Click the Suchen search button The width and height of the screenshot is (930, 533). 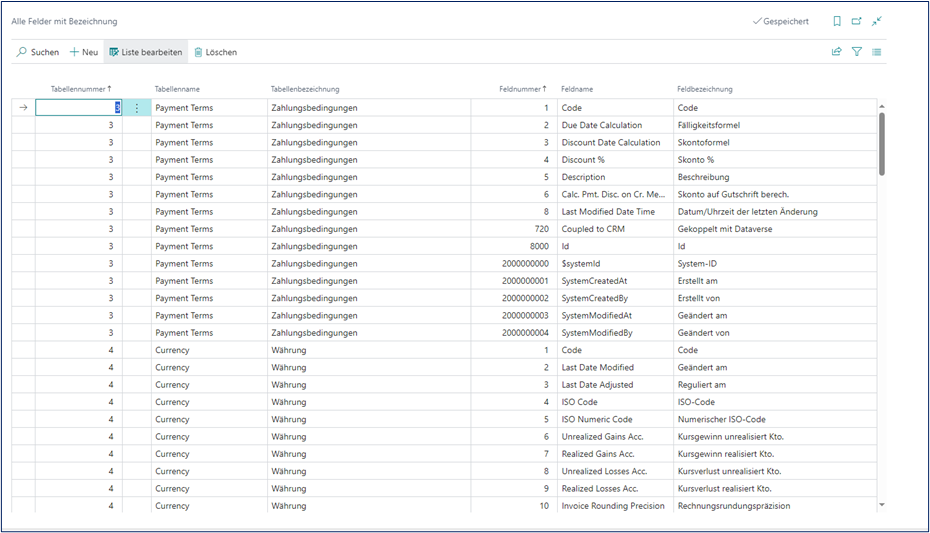click(38, 52)
